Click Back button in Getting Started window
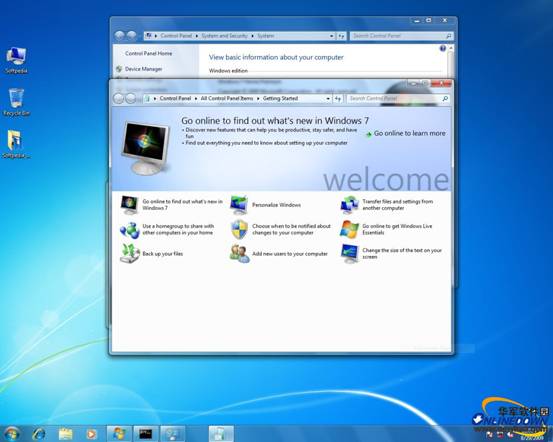Image resolution: width=553 pixels, height=442 pixels. click(x=118, y=98)
